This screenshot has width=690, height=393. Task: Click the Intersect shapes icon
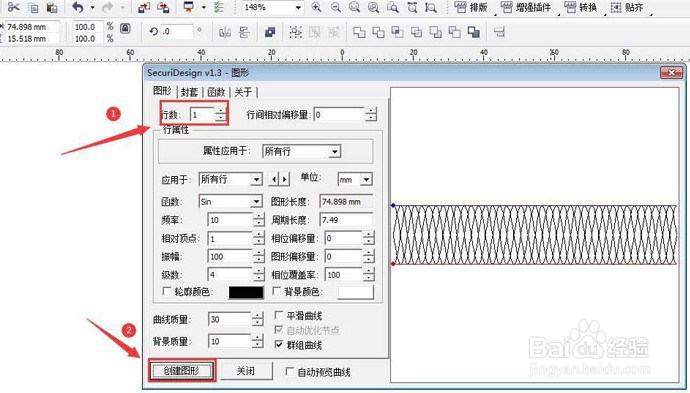(x=397, y=32)
